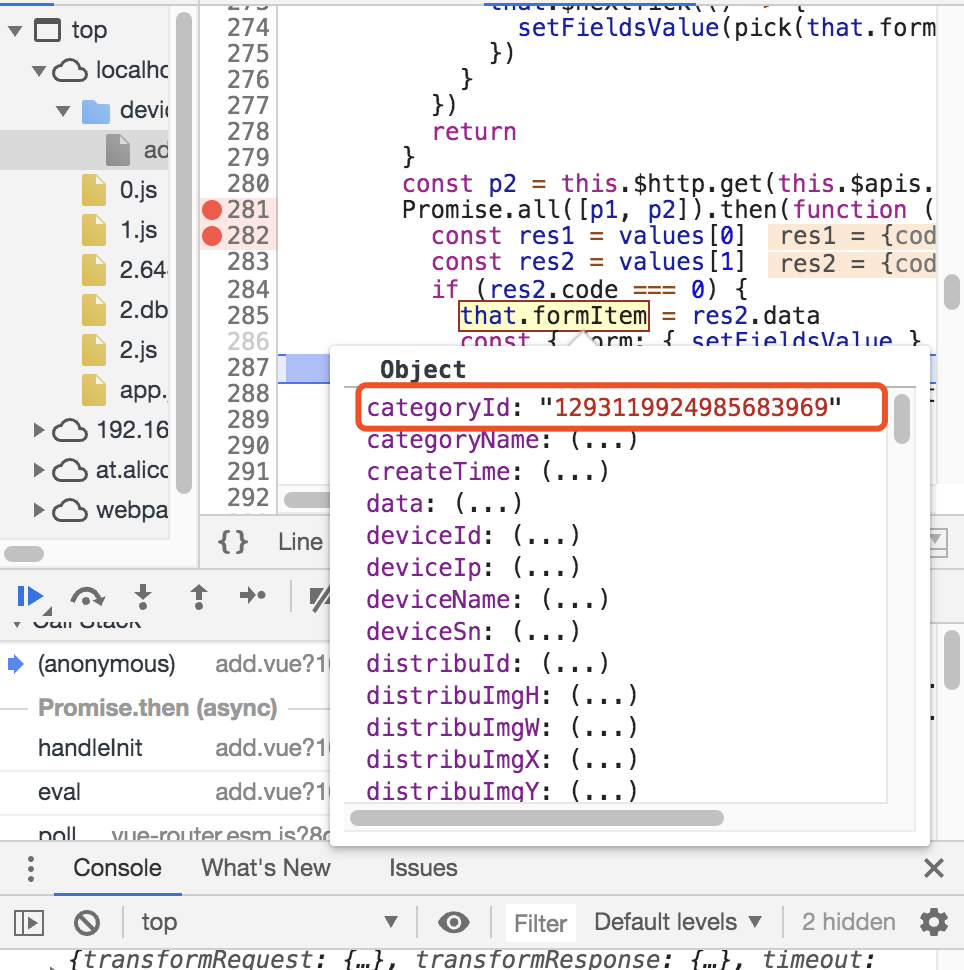The image size is (964, 970).
Task: Step into the next function call
Action: 142,595
